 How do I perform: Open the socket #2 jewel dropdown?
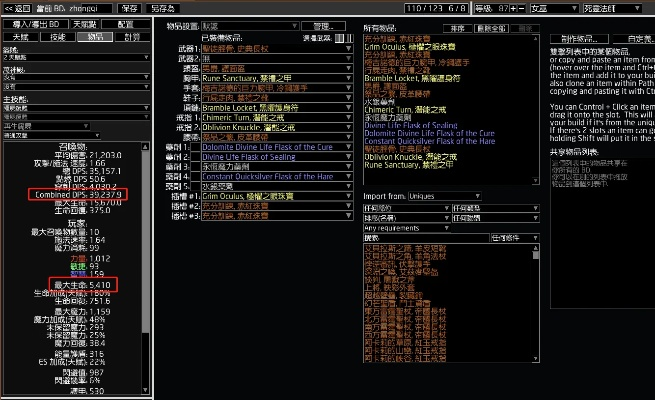(277, 206)
